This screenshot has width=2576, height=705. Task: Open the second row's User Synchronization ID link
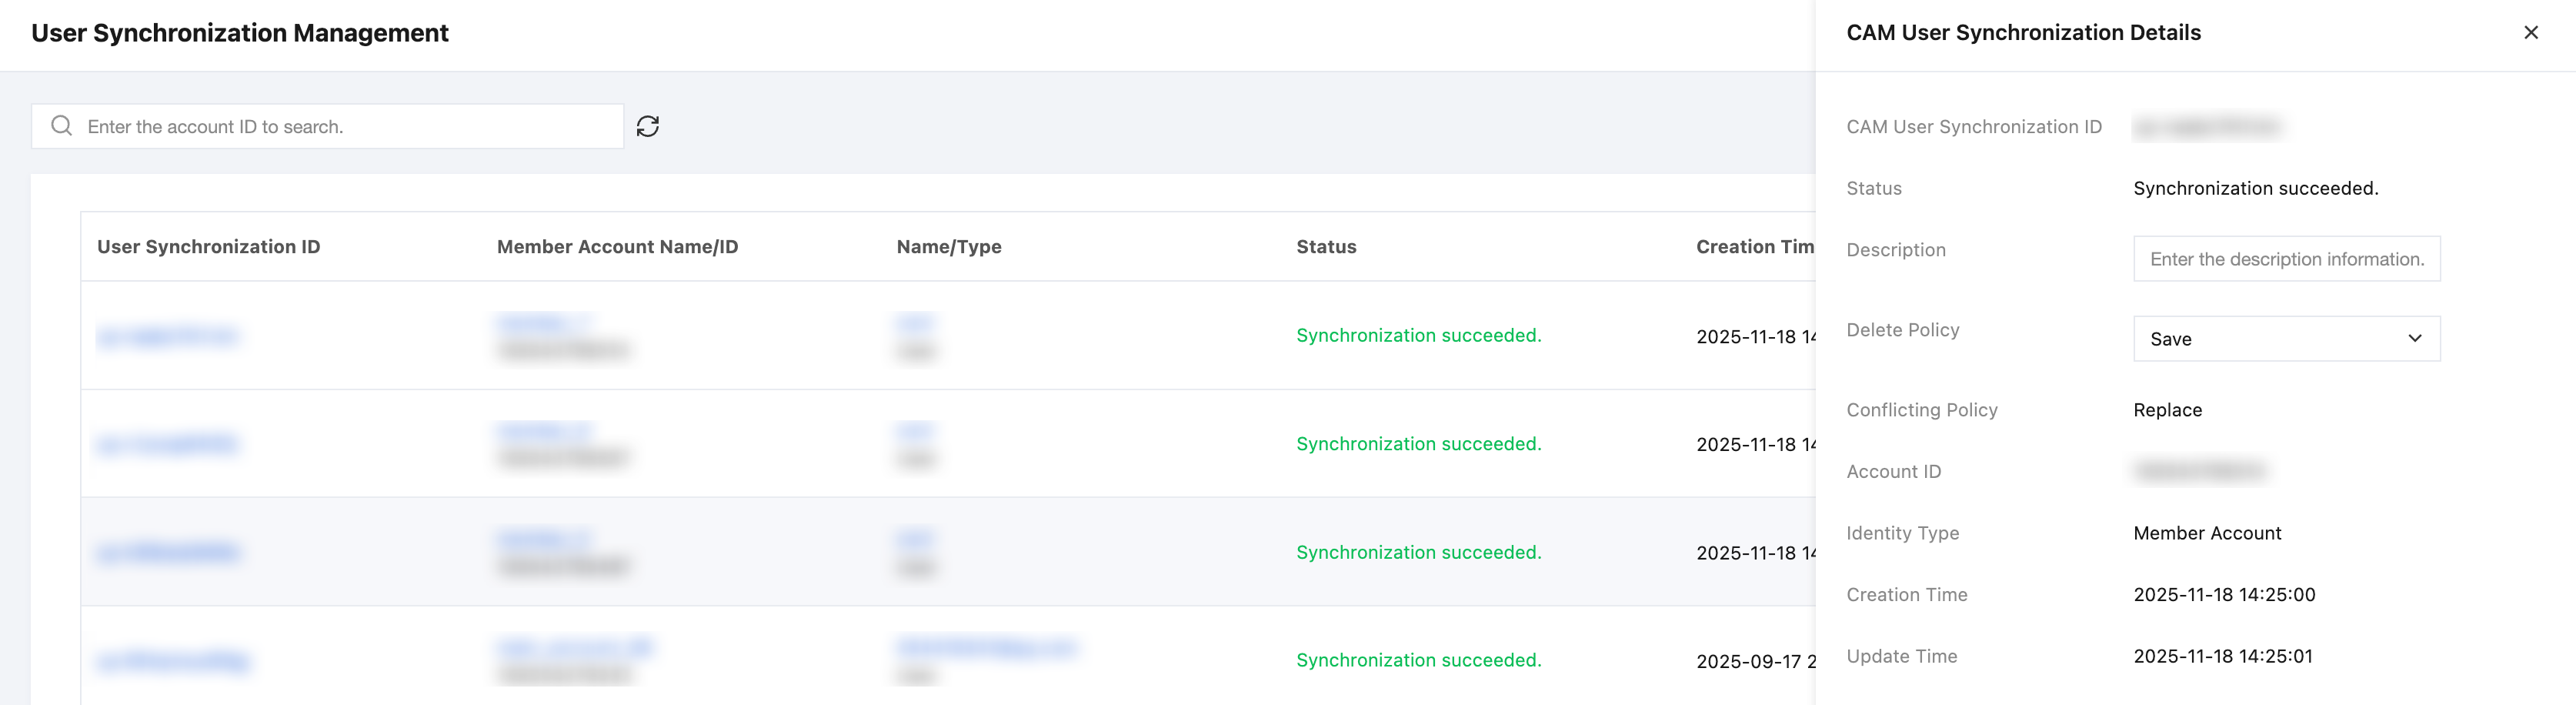168,444
